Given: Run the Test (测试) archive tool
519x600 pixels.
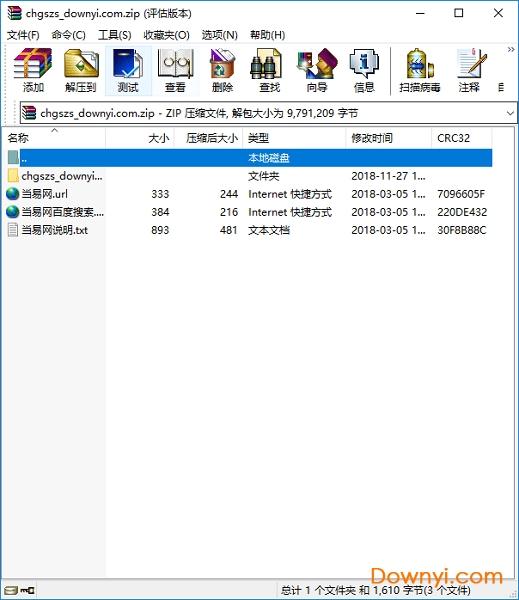Looking at the screenshot, I should 128,70.
